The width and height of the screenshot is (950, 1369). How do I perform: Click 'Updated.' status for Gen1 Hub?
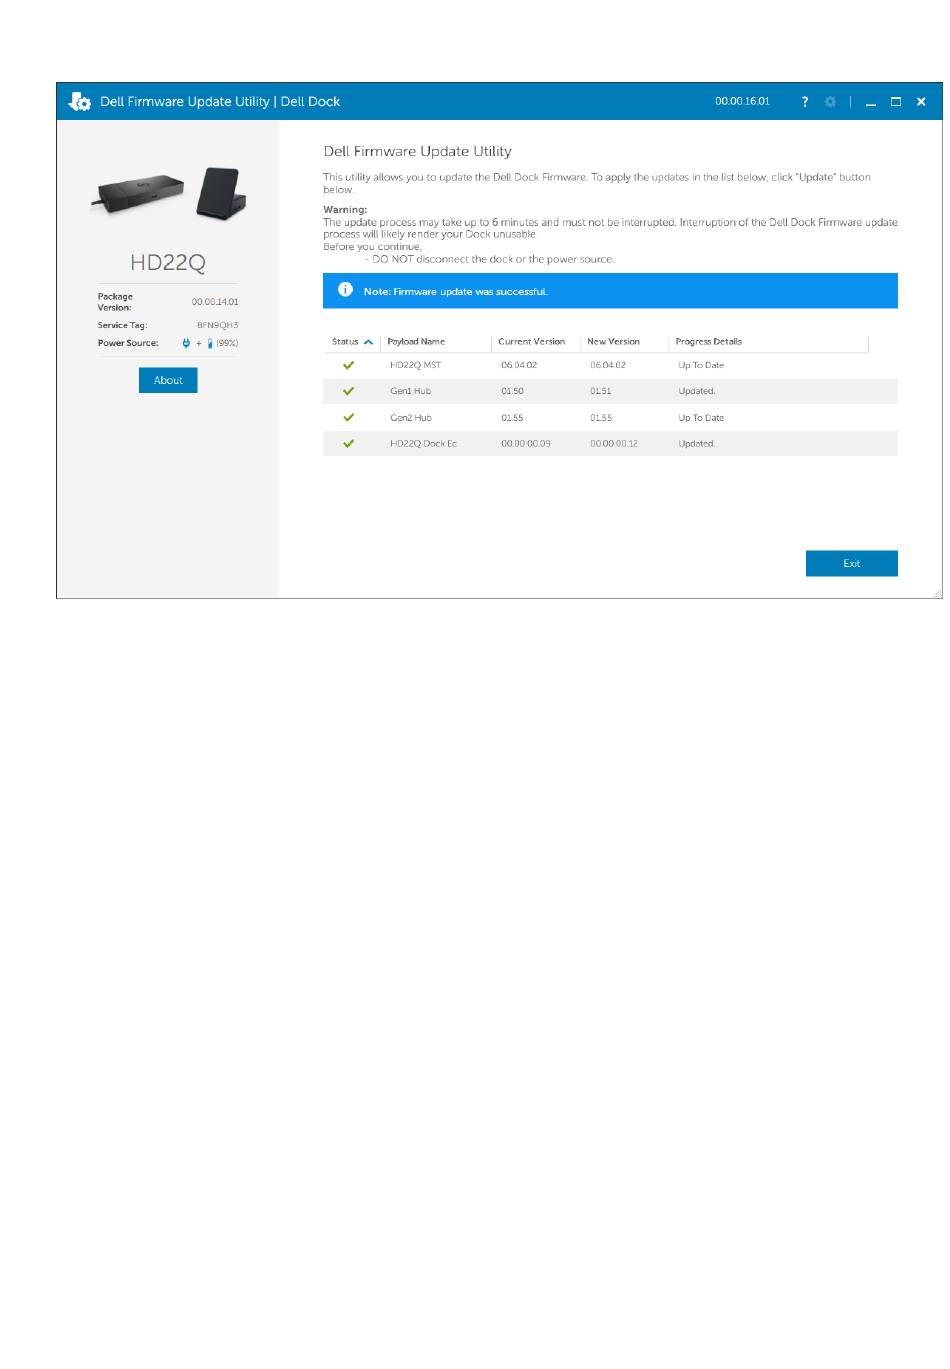pyautogui.click(x=697, y=391)
